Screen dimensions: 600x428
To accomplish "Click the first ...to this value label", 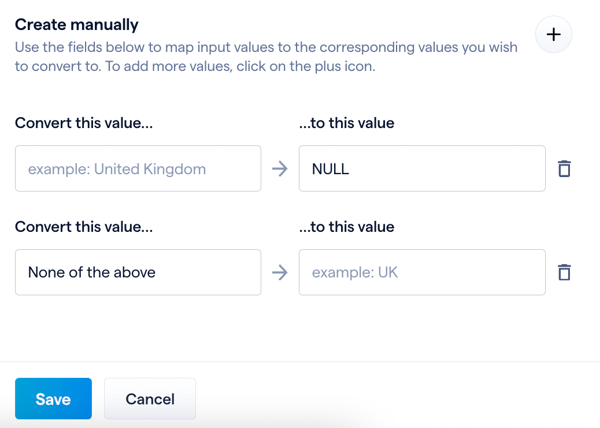I will point(347,123).
